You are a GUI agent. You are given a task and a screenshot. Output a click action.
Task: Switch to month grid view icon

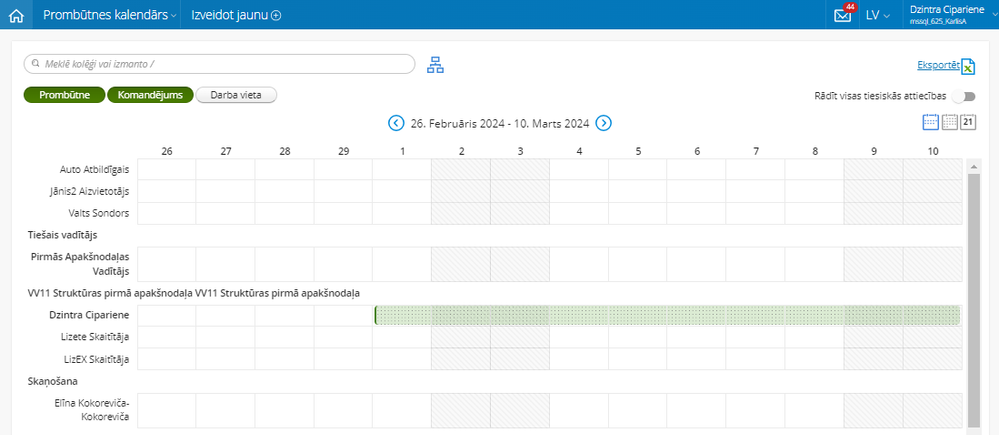[949, 122]
